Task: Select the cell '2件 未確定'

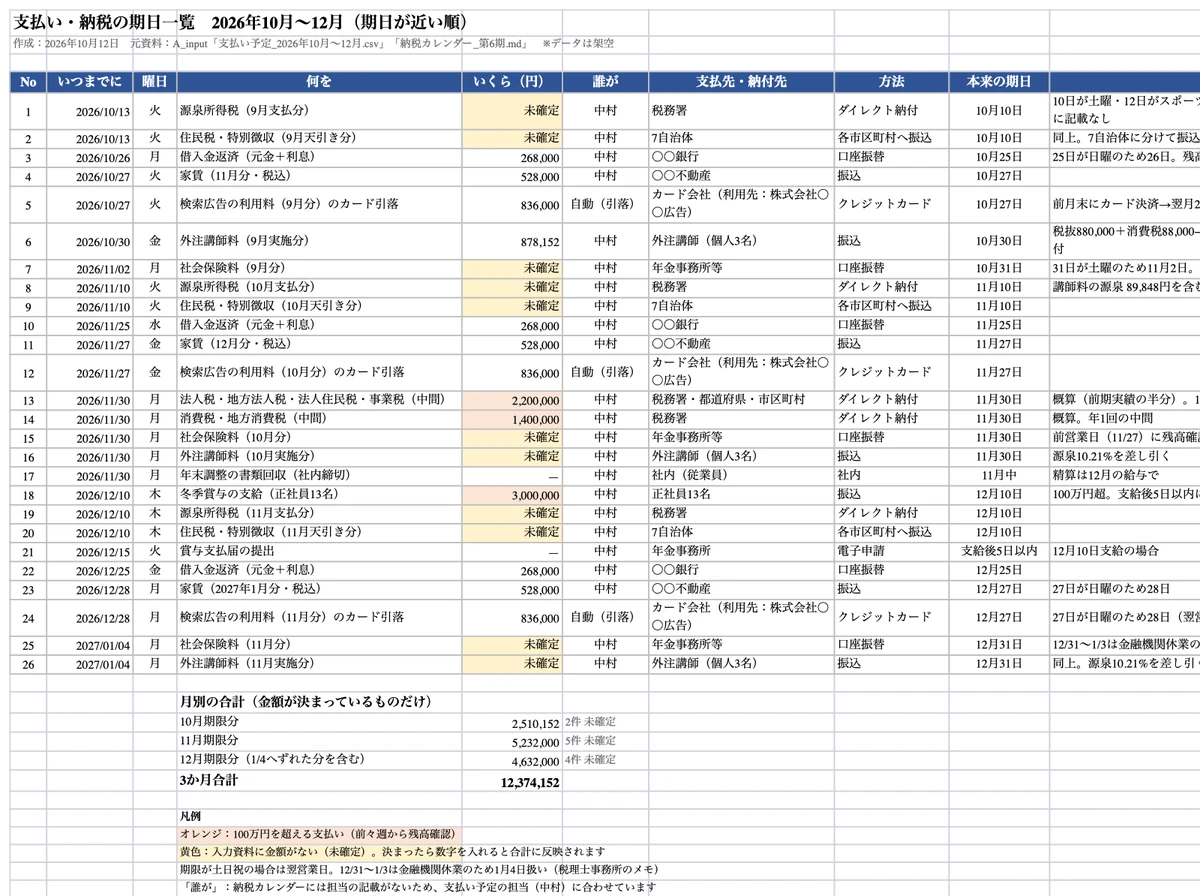Action: click(x=605, y=722)
